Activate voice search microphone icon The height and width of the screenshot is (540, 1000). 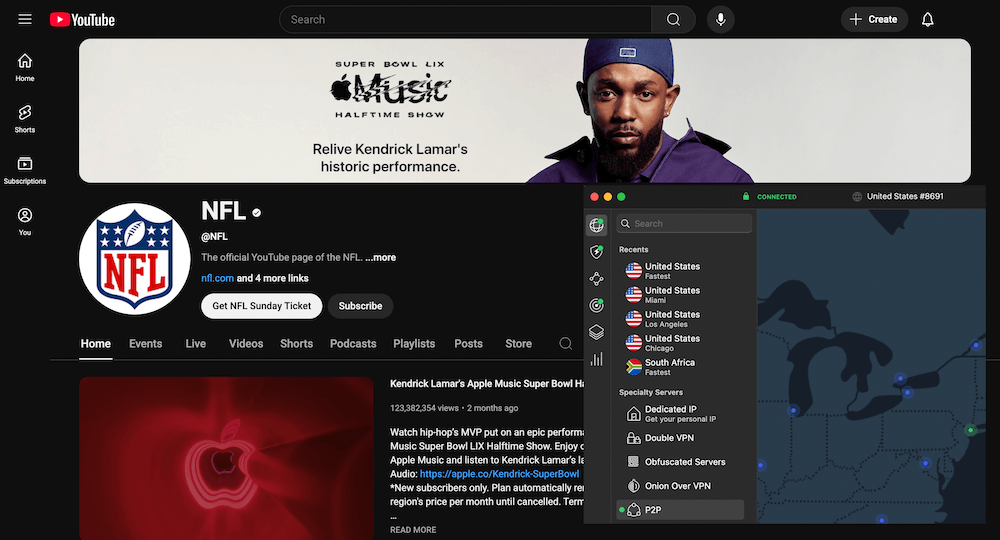tap(721, 20)
